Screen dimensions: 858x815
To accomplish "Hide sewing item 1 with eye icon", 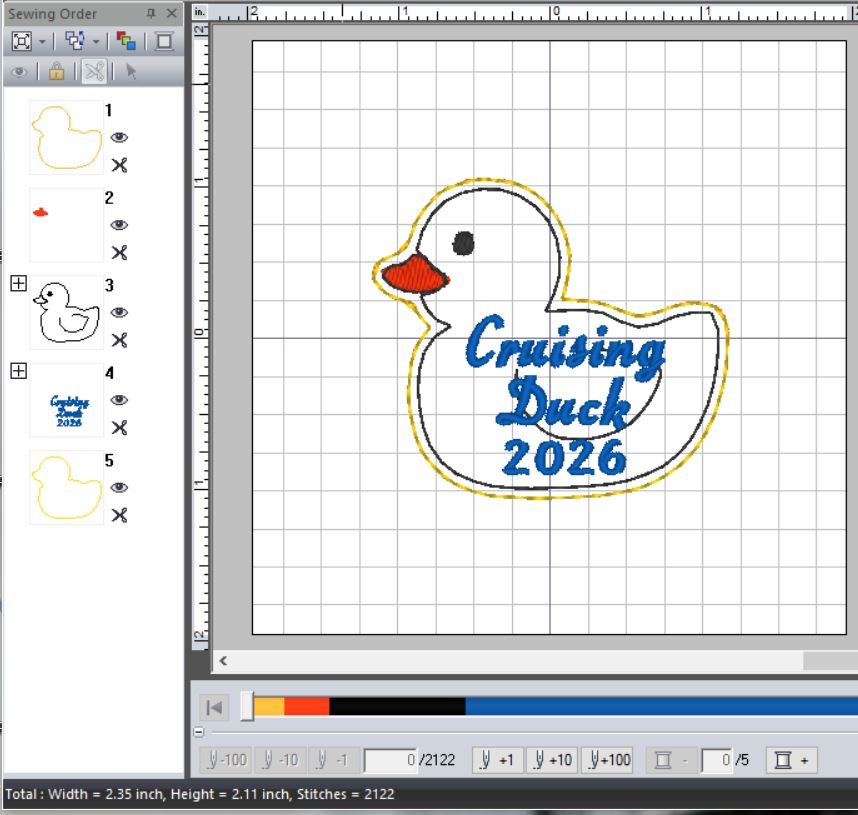I will 119,138.
